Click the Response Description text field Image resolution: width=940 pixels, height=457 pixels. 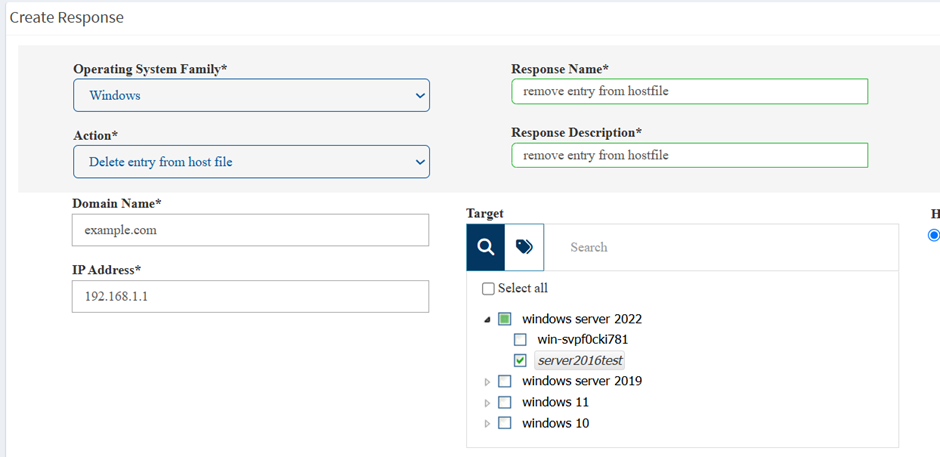689,155
